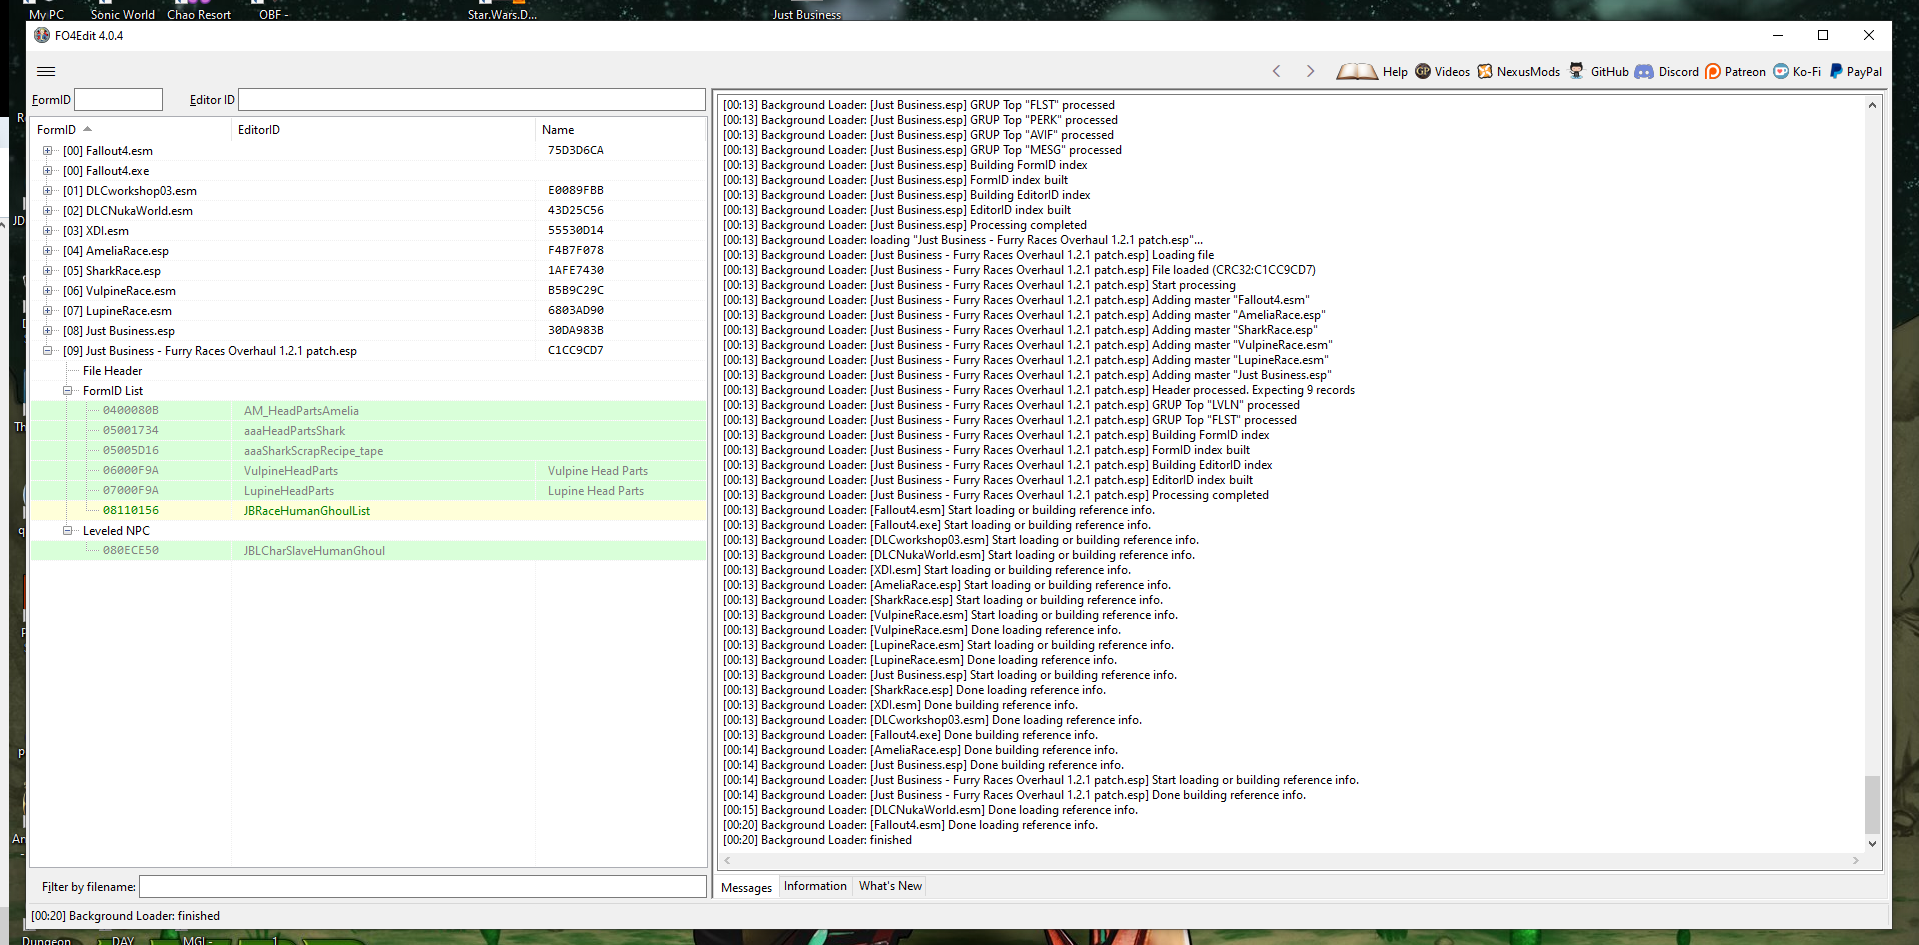Sort by the EditorID column header
The width and height of the screenshot is (1919, 945).
point(383,130)
